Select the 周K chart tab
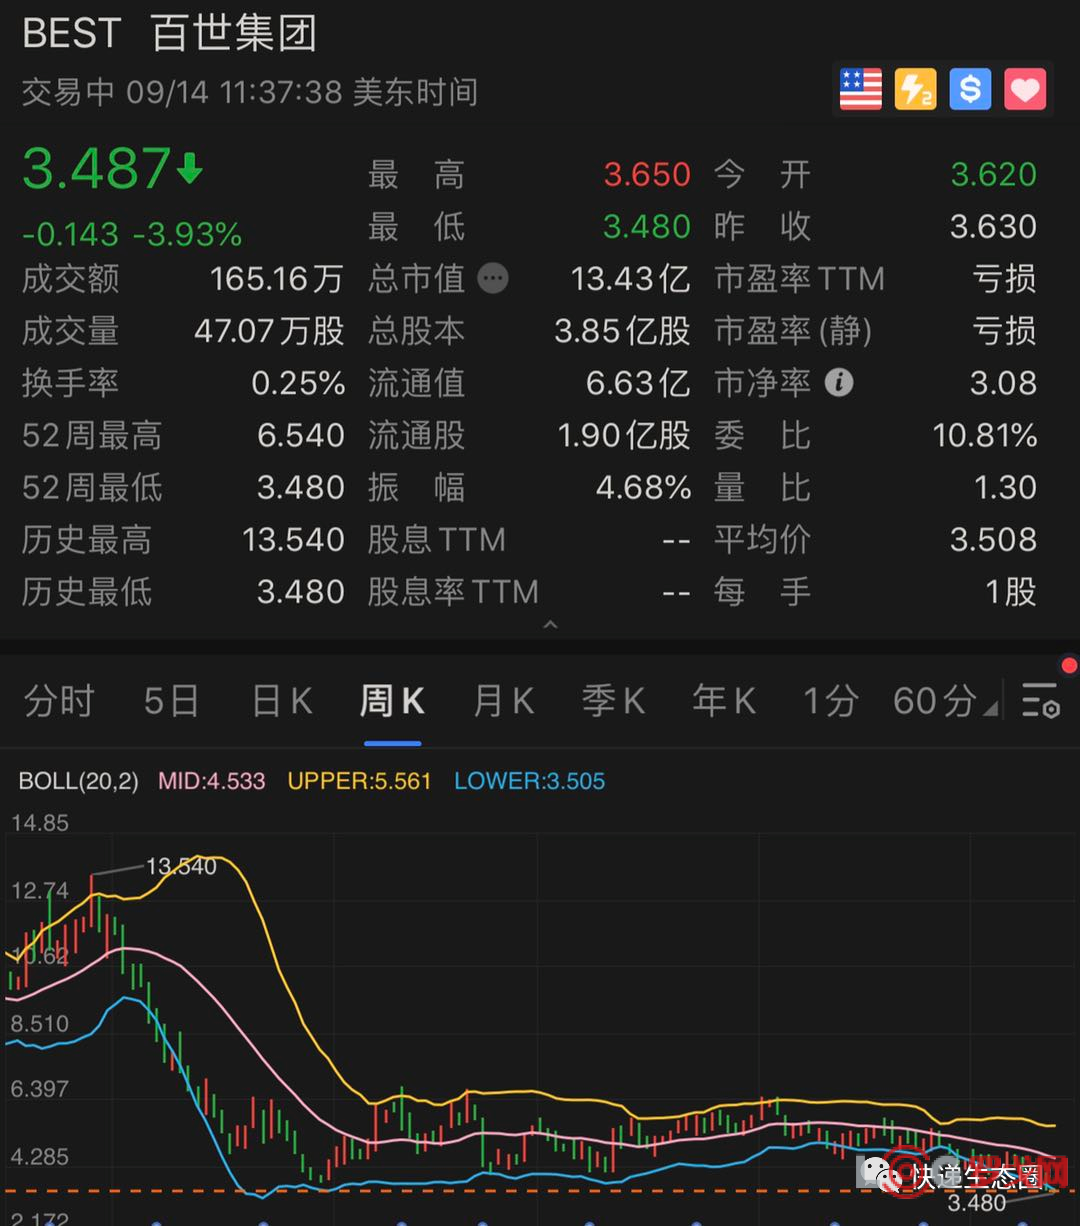The height and width of the screenshot is (1226, 1080). [392, 701]
